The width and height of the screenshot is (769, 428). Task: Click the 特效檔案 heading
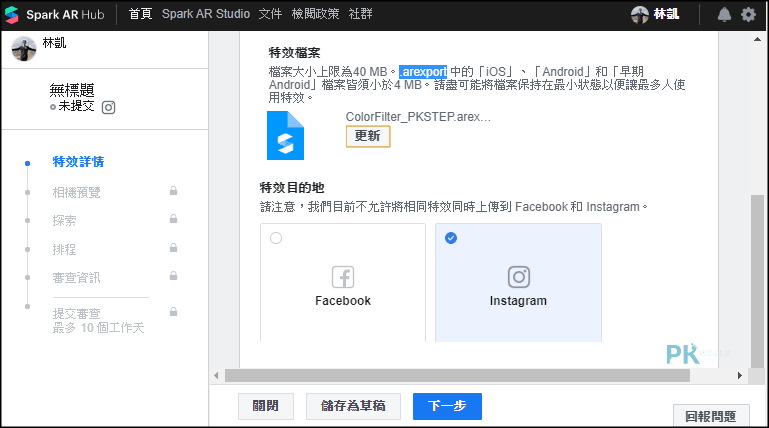pyautogui.click(x=294, y=53)
